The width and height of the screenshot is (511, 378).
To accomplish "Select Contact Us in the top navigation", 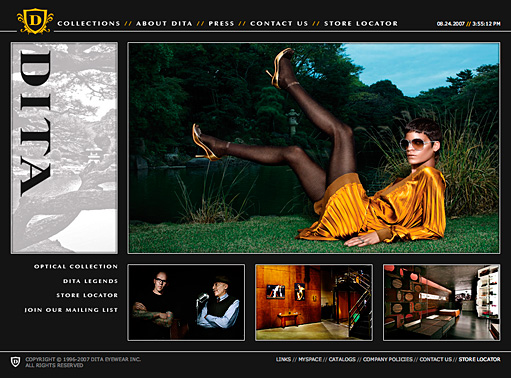I will (279, 24).
